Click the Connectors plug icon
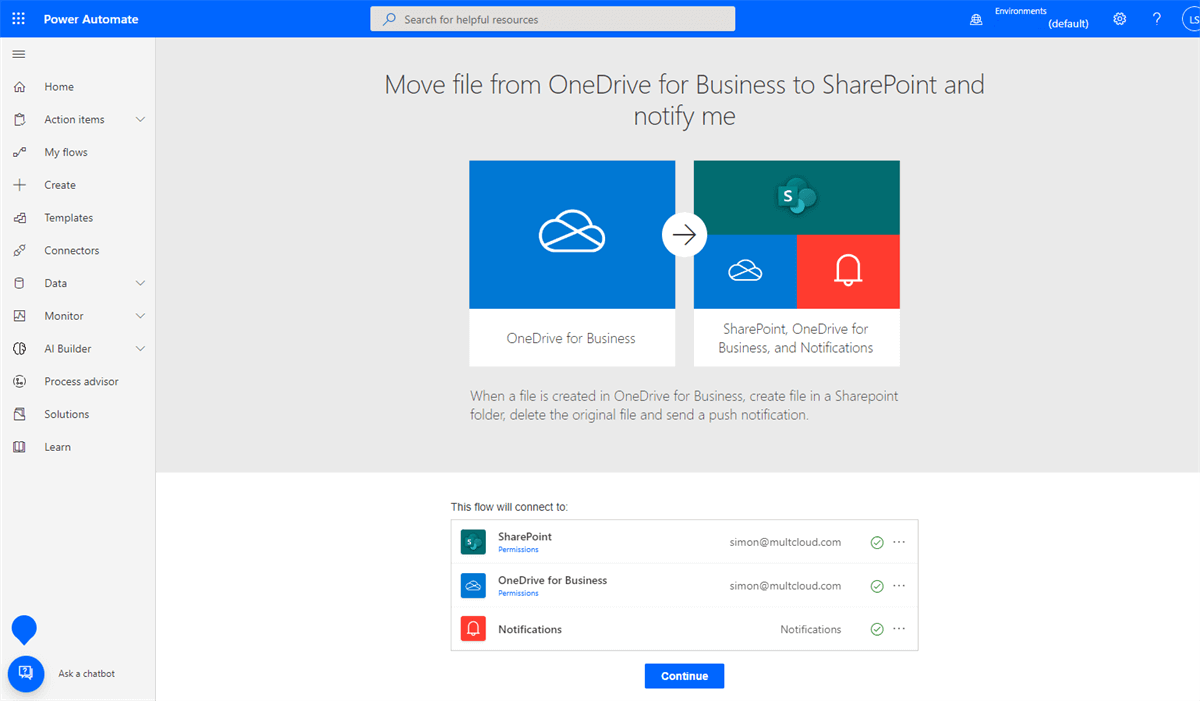1200x701 pixels. [20, 251]
